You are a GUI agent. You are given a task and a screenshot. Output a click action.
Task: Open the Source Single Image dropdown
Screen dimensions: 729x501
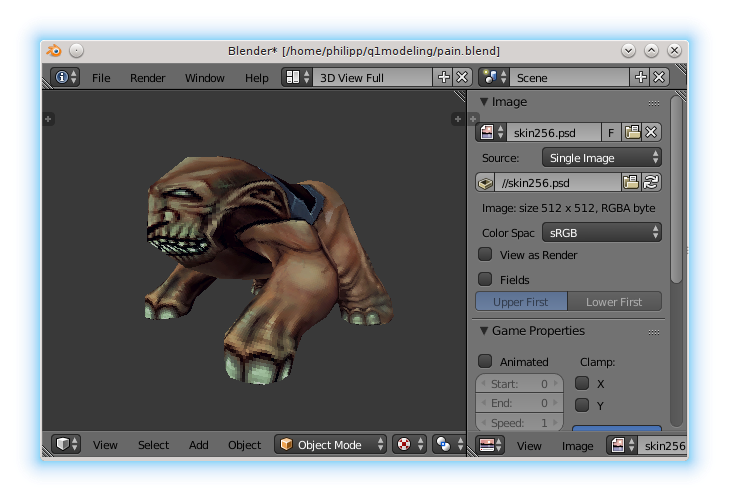pyautogui.click(x=602, y=158)
